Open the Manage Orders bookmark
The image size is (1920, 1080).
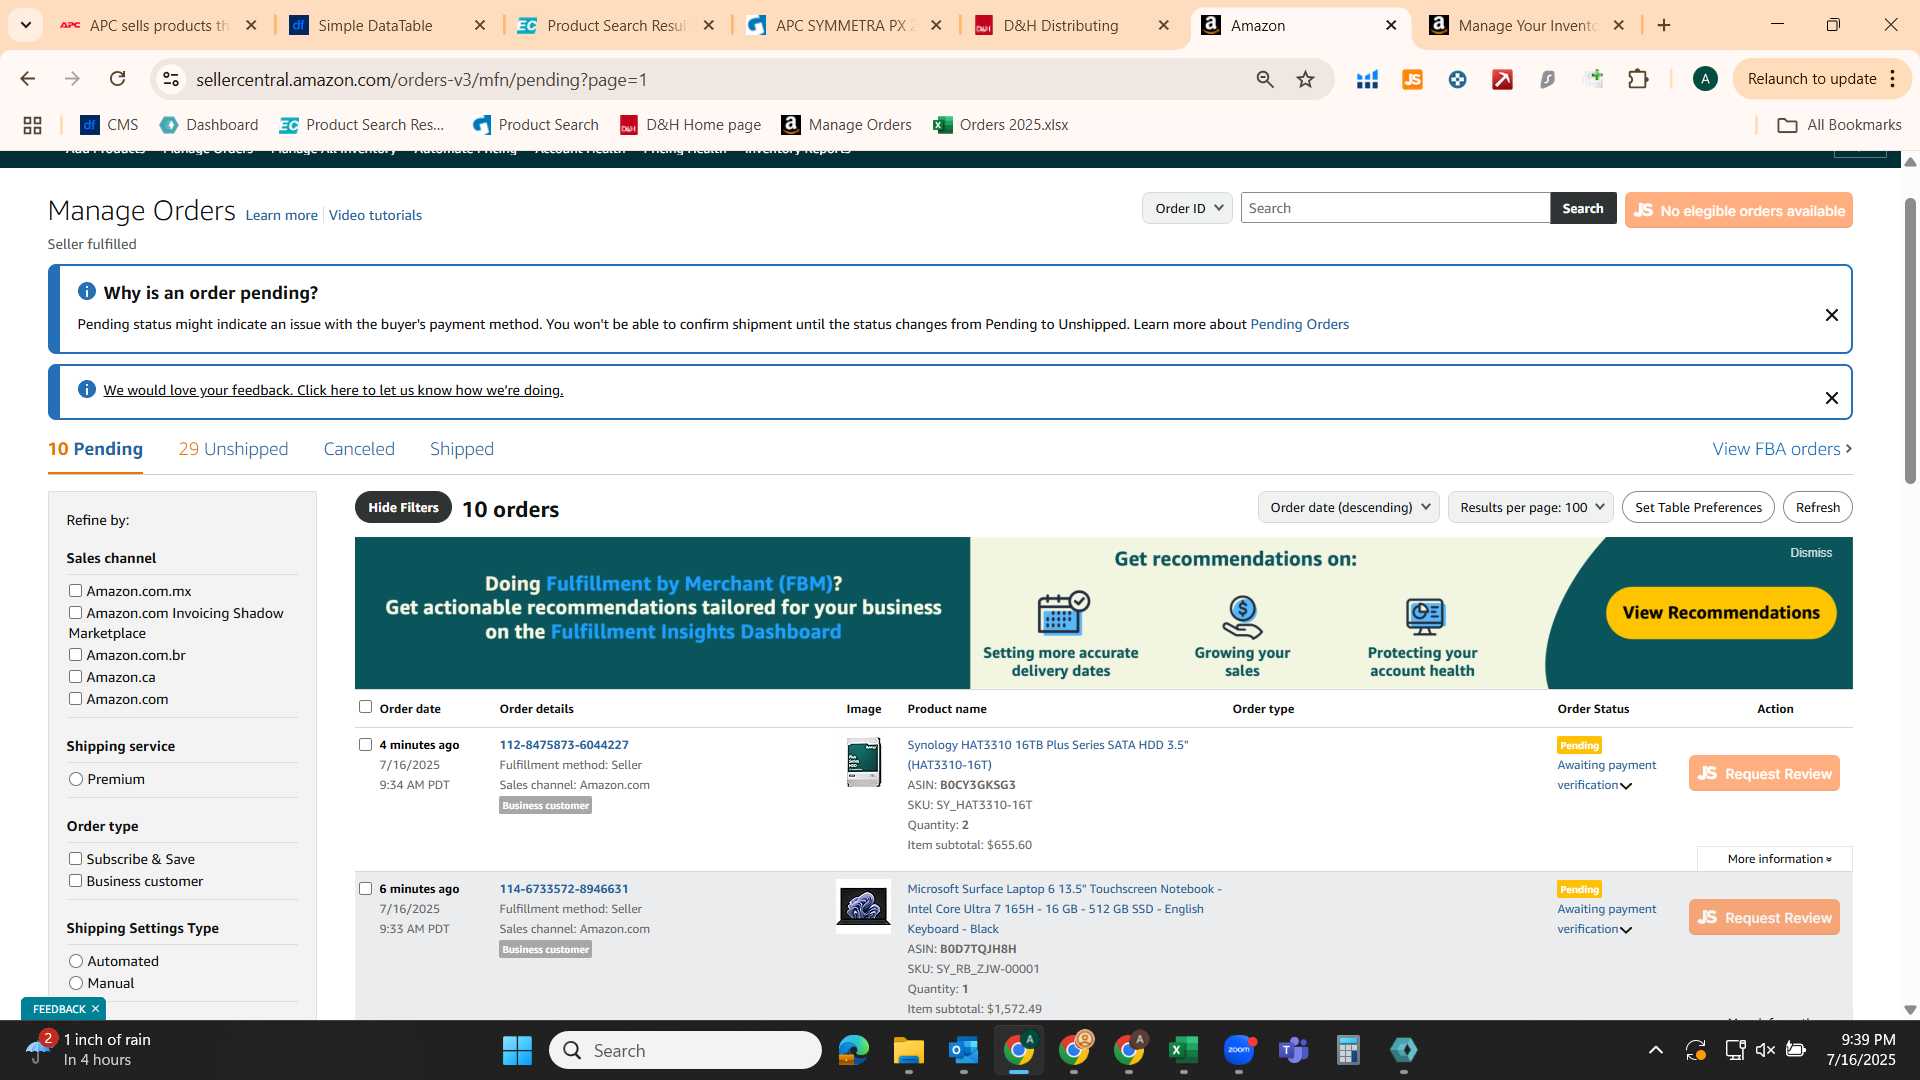[846, 125]
